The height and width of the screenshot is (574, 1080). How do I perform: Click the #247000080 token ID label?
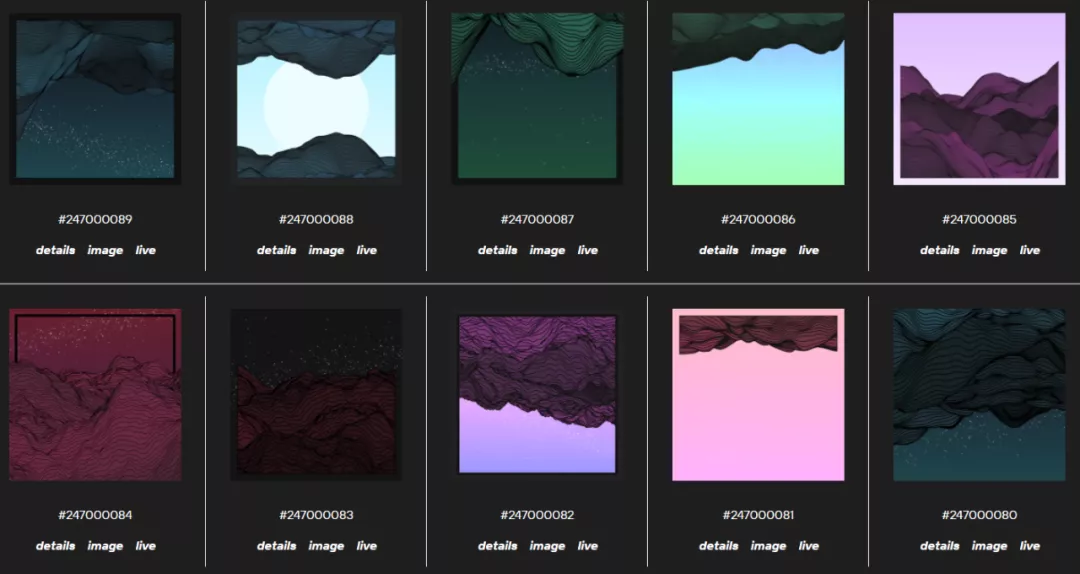[x=979, y=515]
